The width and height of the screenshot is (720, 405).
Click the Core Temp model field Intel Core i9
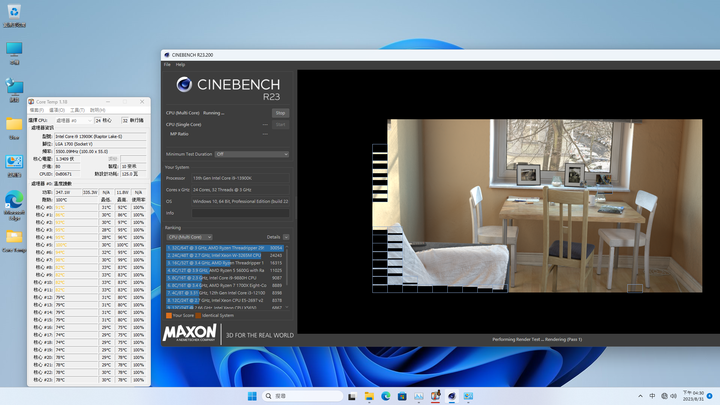coord(100,136)
